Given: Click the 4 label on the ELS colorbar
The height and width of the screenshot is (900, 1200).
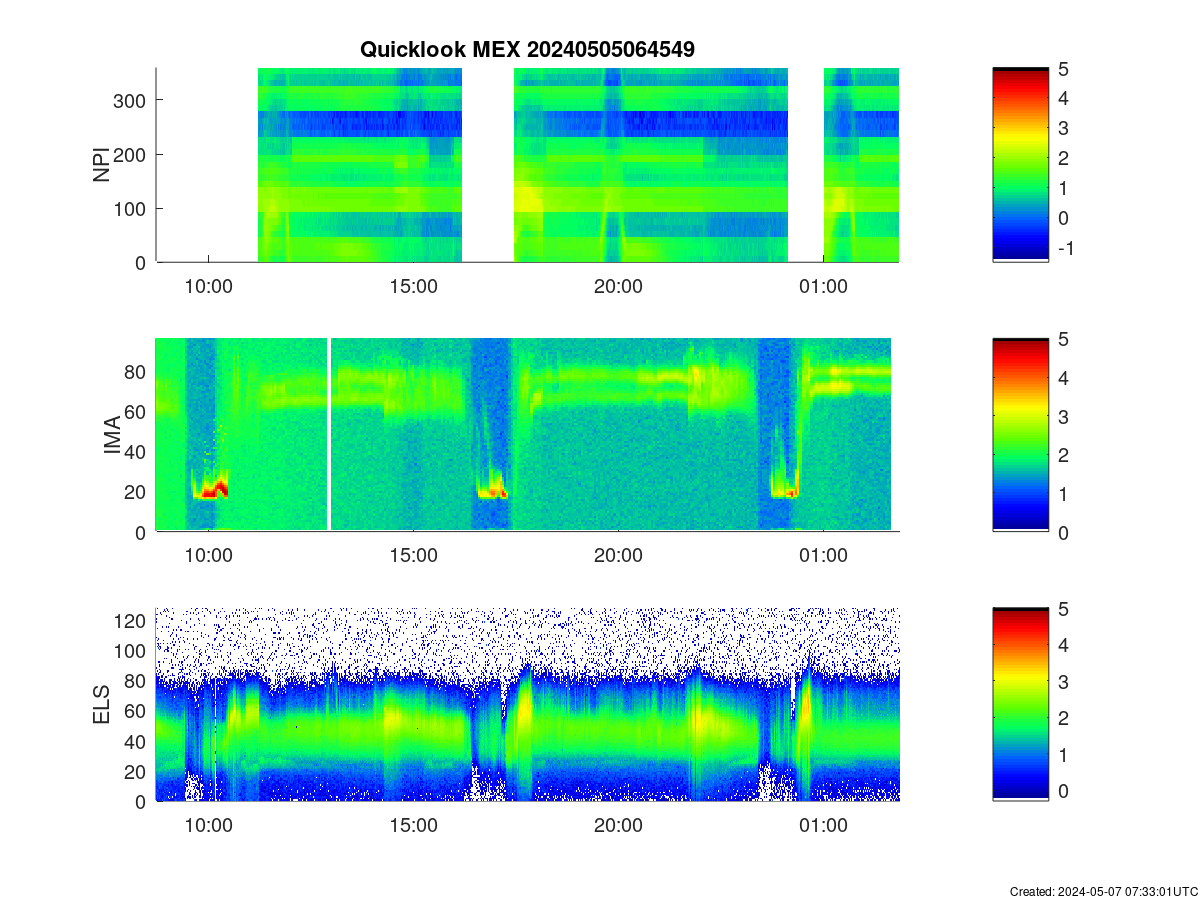Looking at the screenshot, I should tap(1063, 645).
